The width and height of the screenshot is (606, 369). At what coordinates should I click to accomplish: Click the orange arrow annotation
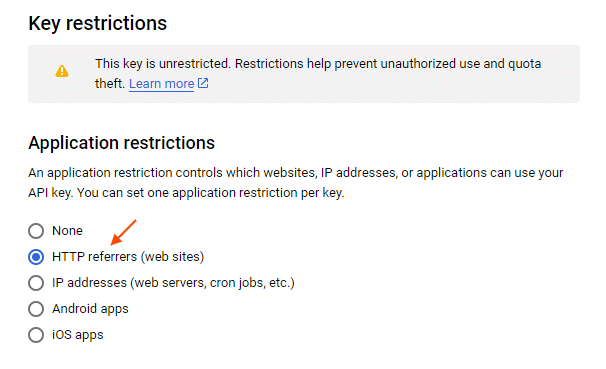[123, 232]
